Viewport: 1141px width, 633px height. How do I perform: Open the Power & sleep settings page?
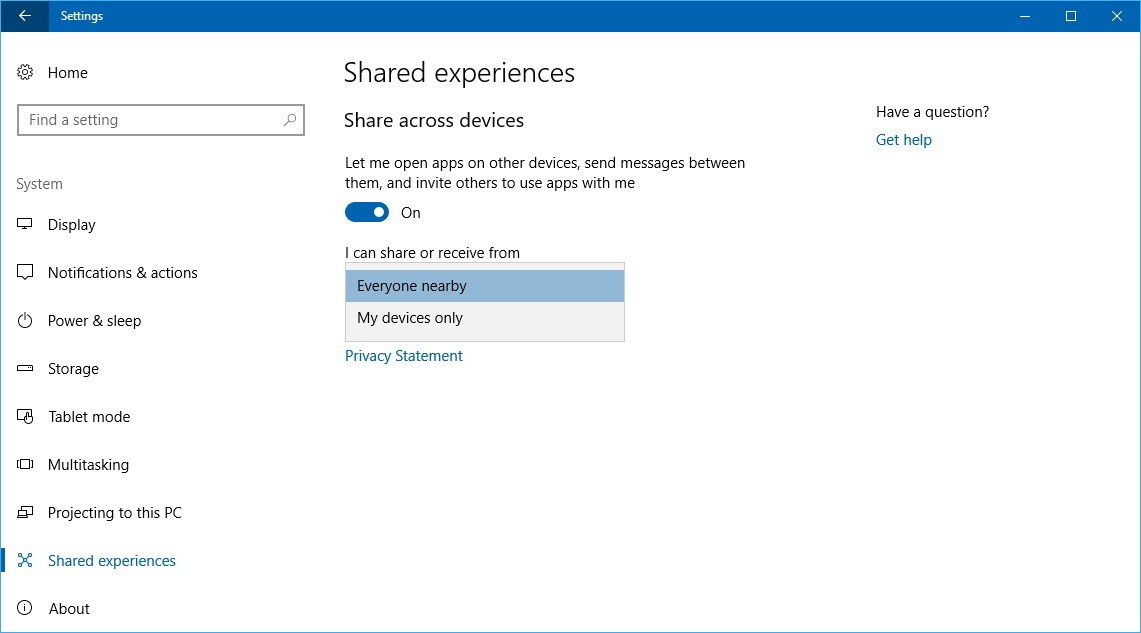click(94, 321)
